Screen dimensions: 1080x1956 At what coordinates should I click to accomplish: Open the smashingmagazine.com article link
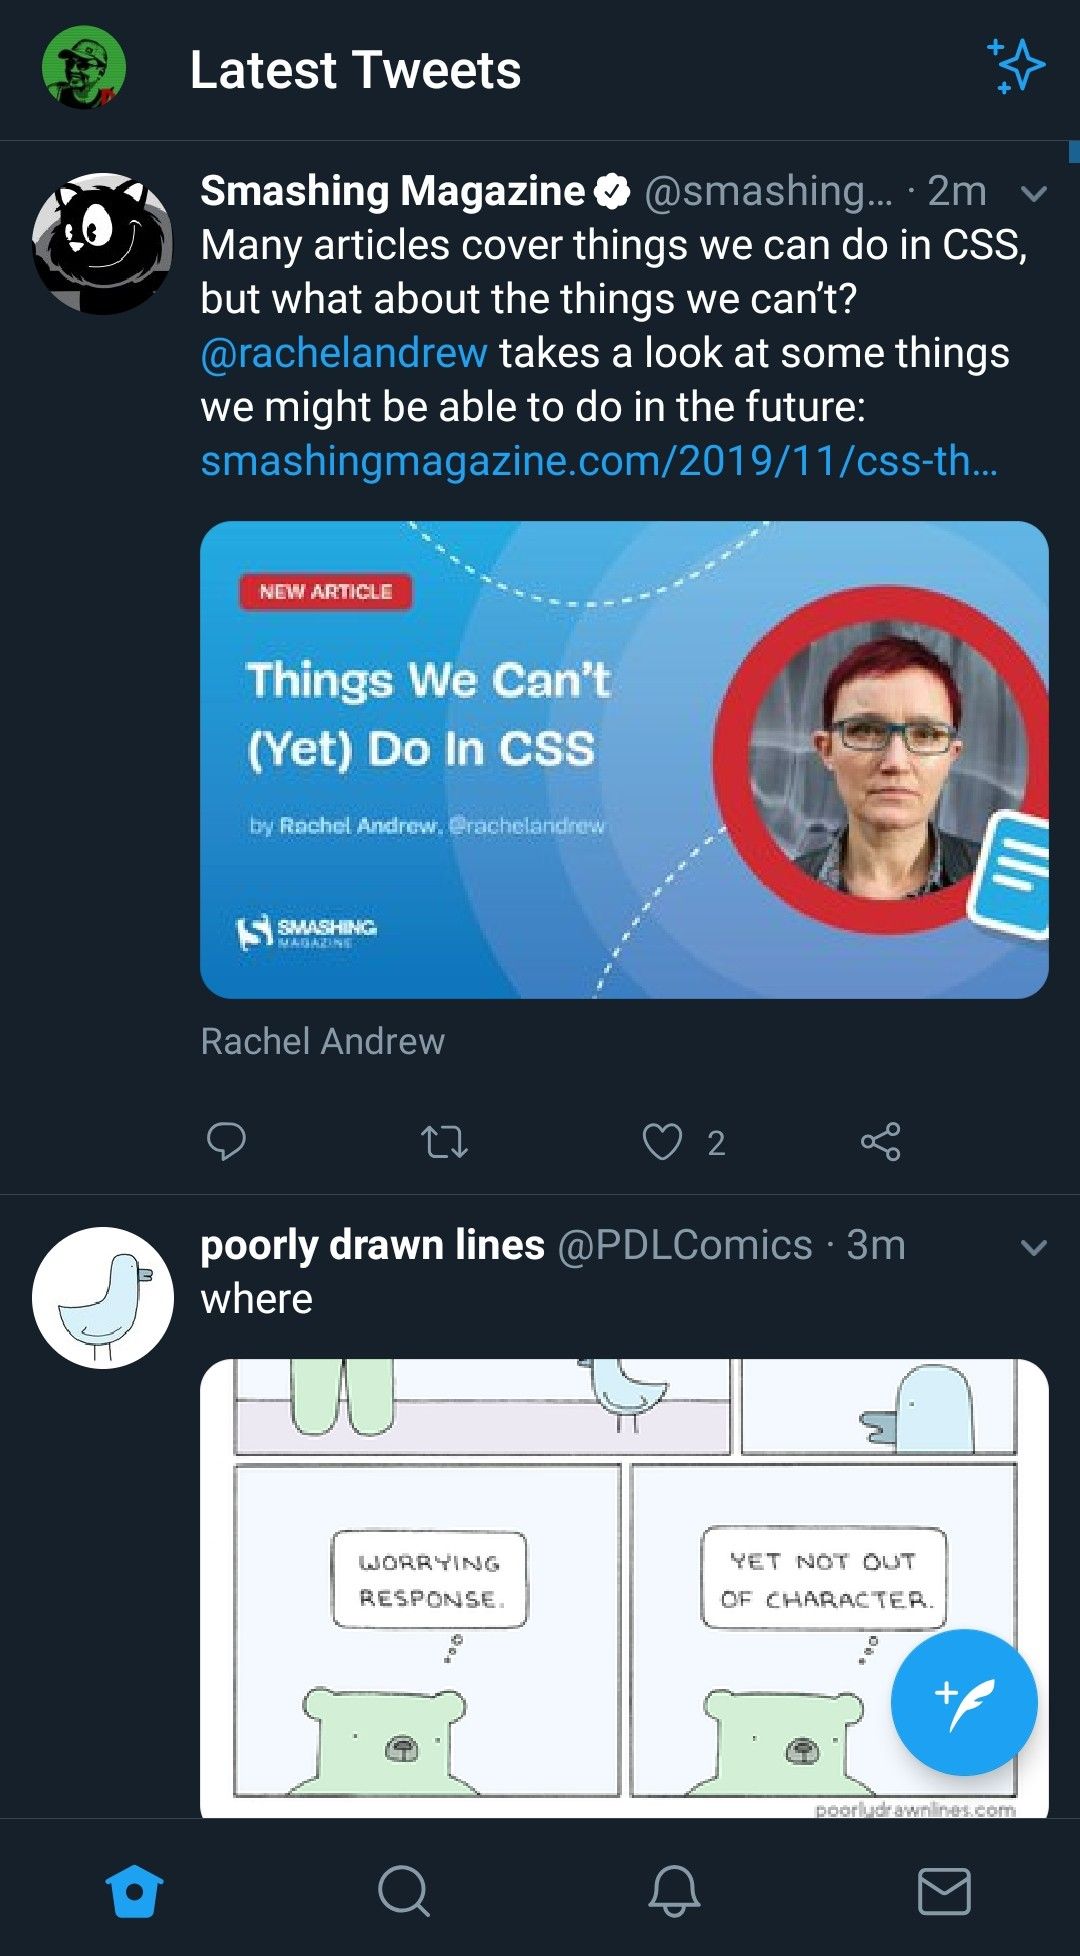coord(598,461)
